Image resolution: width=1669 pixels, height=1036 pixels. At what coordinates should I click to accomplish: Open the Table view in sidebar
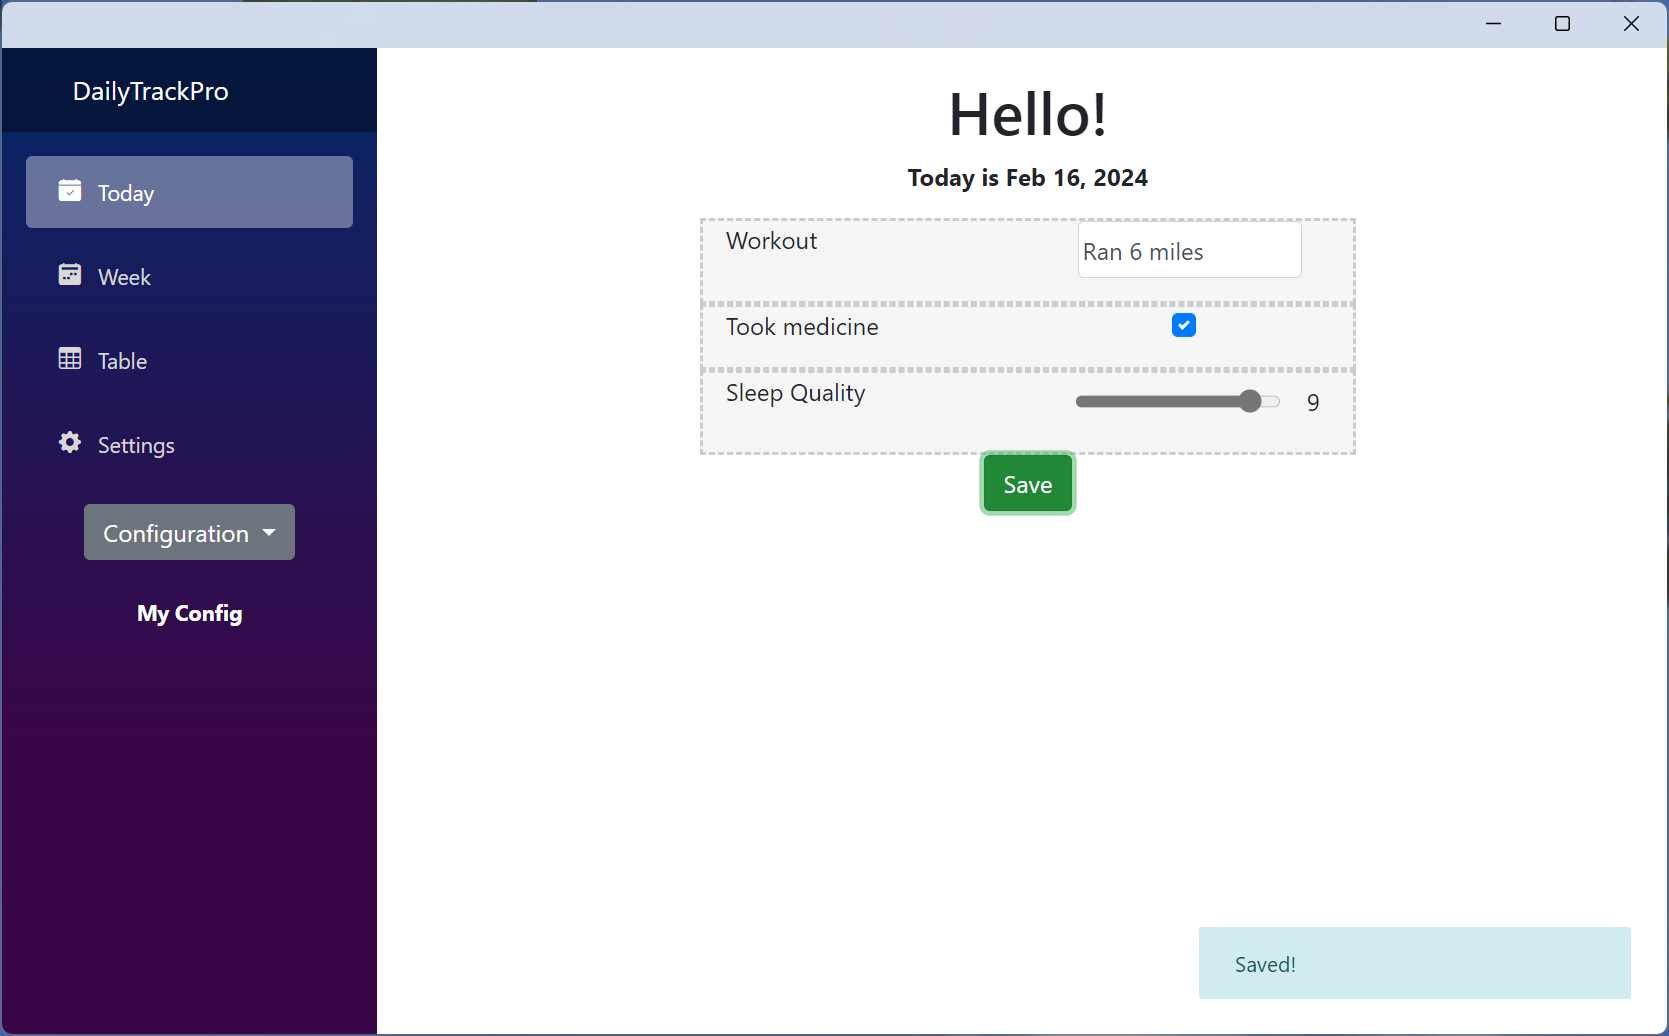189,360
